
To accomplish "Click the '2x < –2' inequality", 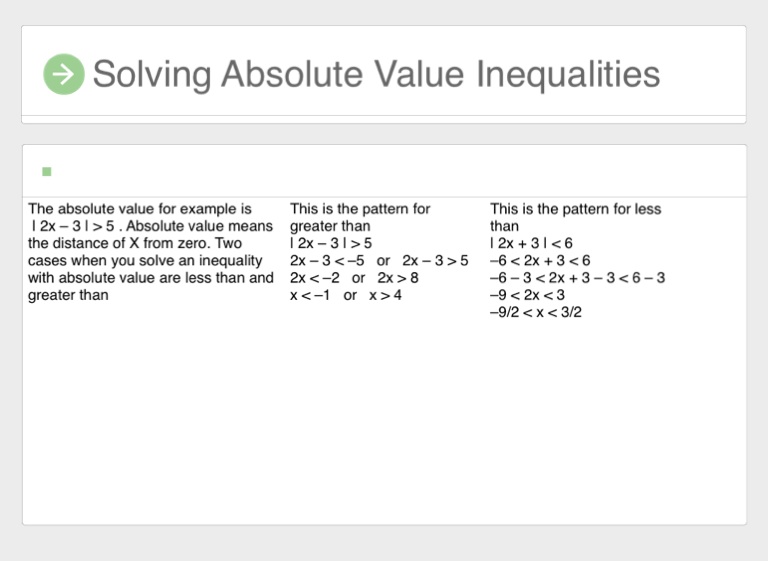I will tap(315, 278).
